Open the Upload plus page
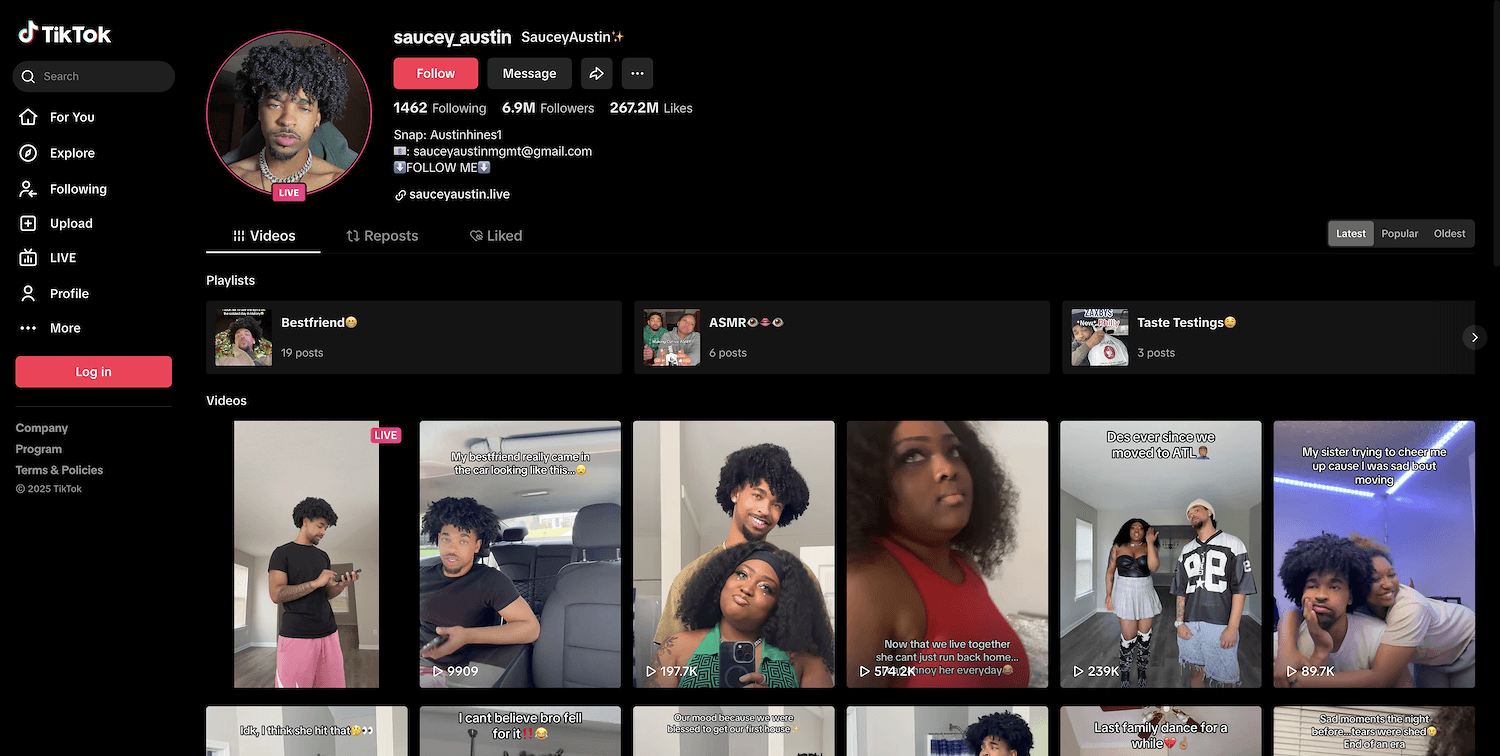The width and height of the screenshot is (1500, 756). 70,223
